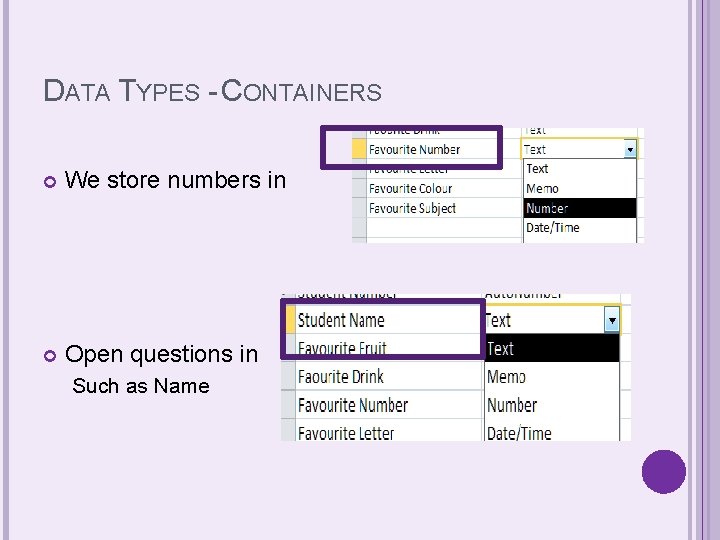Click the Favourite Subject field name cell
This screenshot has width=720, height=540.
click(x=443, y=208)
